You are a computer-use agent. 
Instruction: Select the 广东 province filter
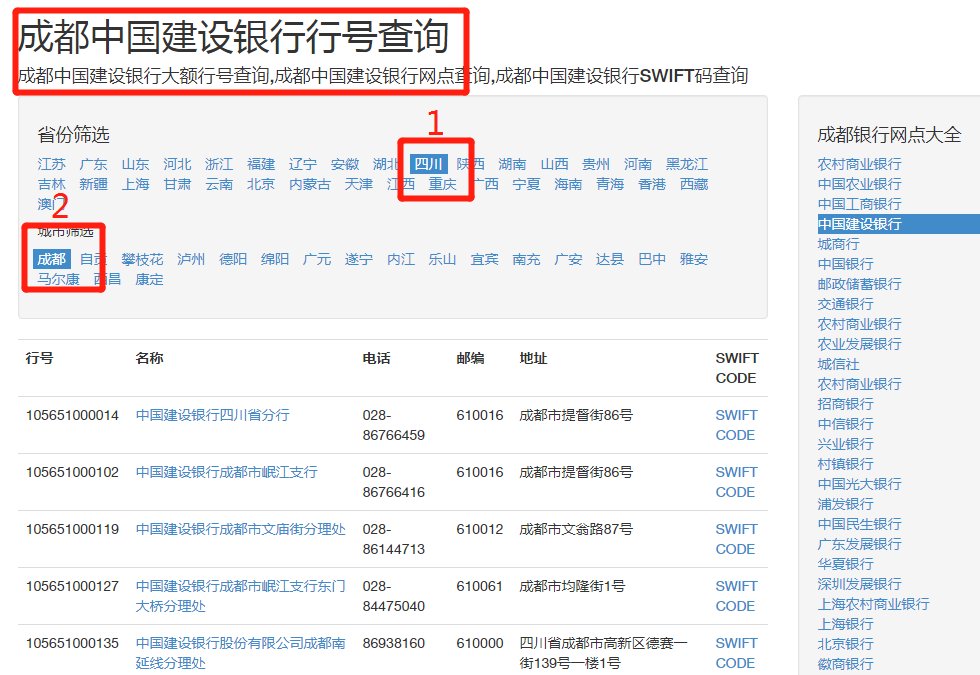[x=93, y=164]
